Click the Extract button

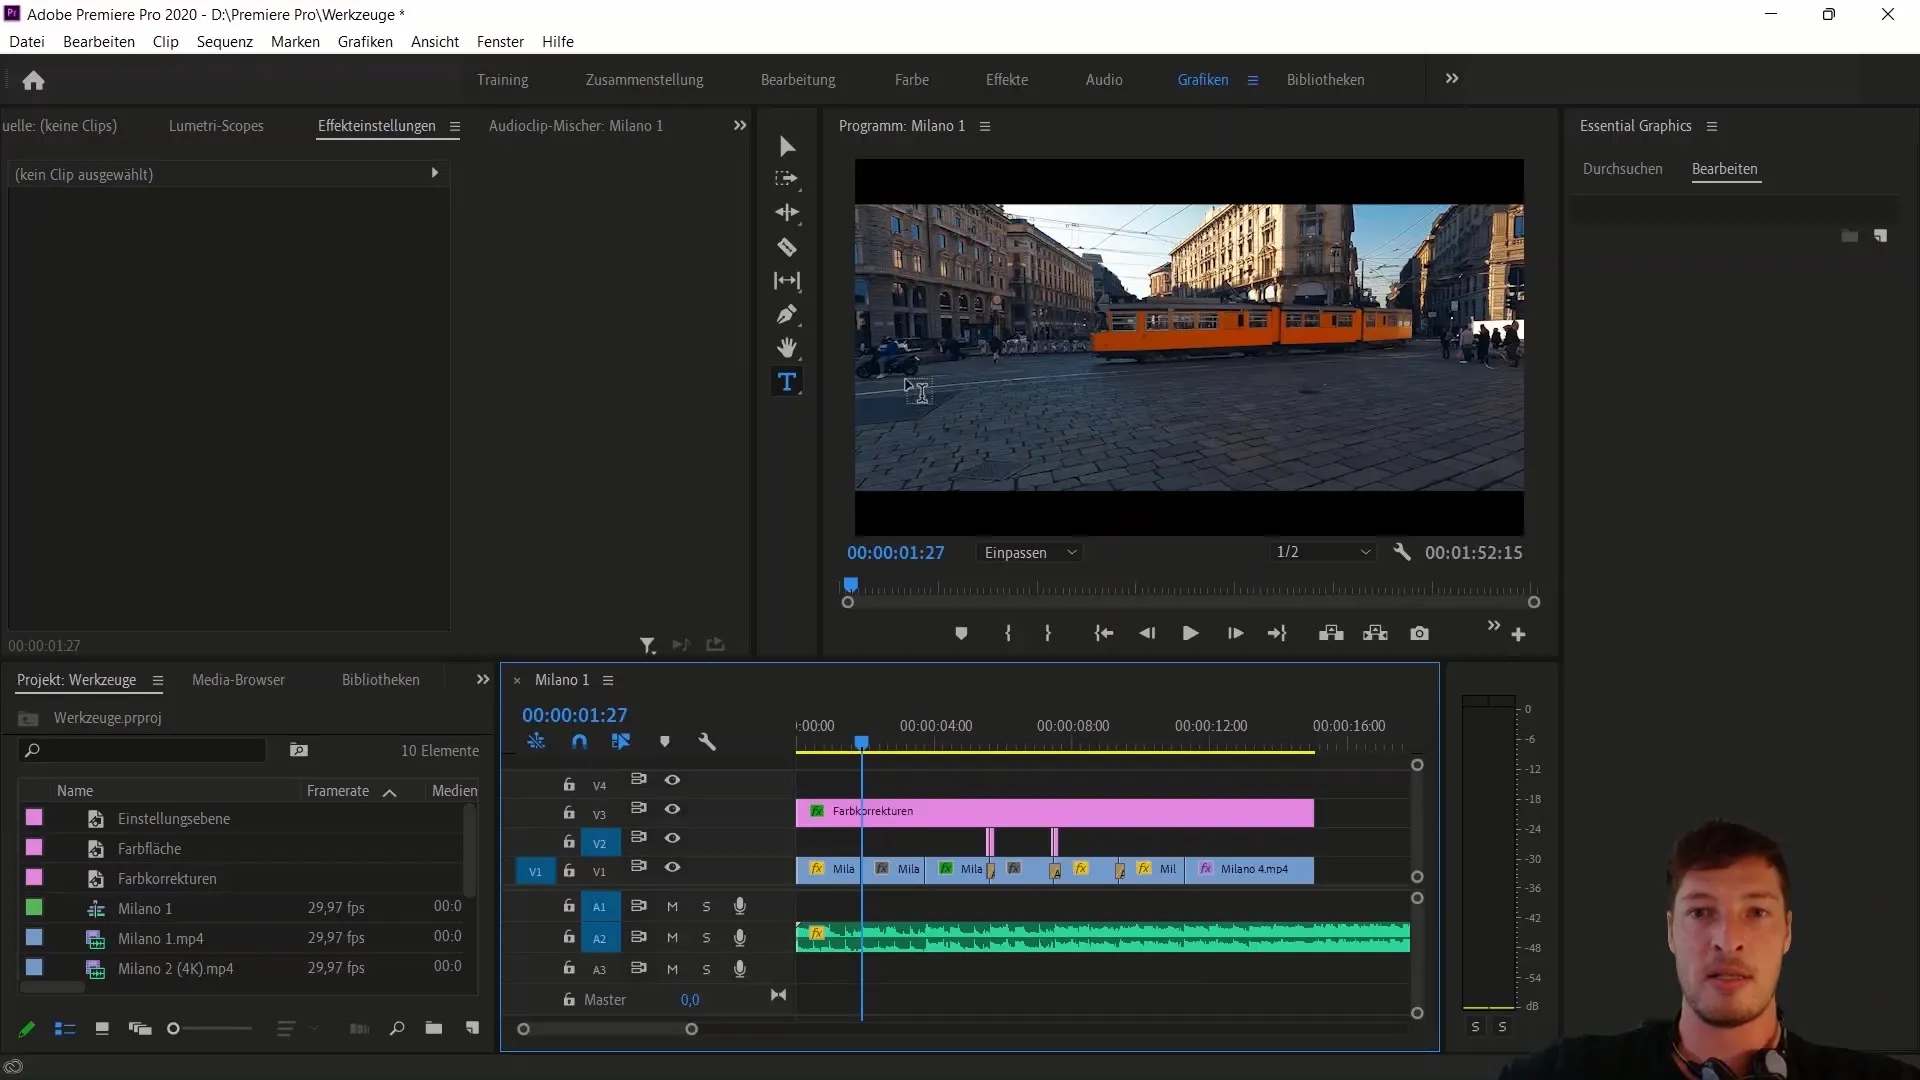(1375, 634)
